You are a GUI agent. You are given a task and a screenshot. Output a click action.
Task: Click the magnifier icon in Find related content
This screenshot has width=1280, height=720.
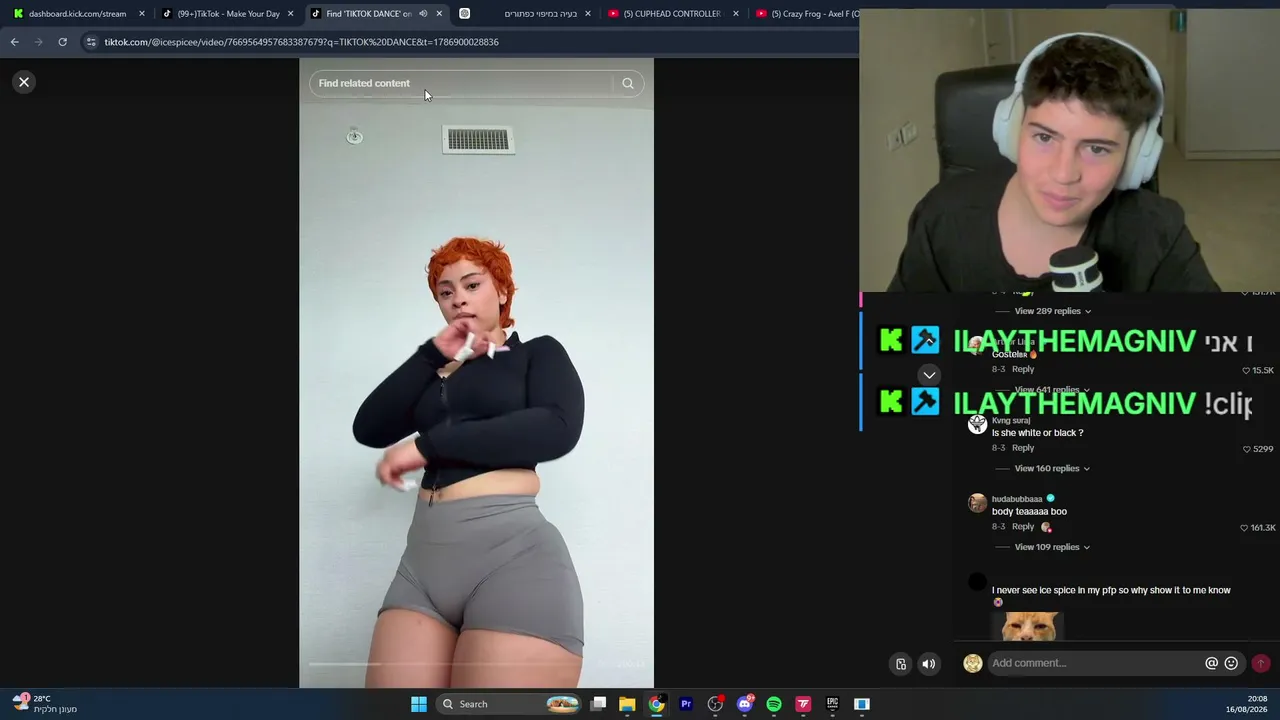point(628,83)
